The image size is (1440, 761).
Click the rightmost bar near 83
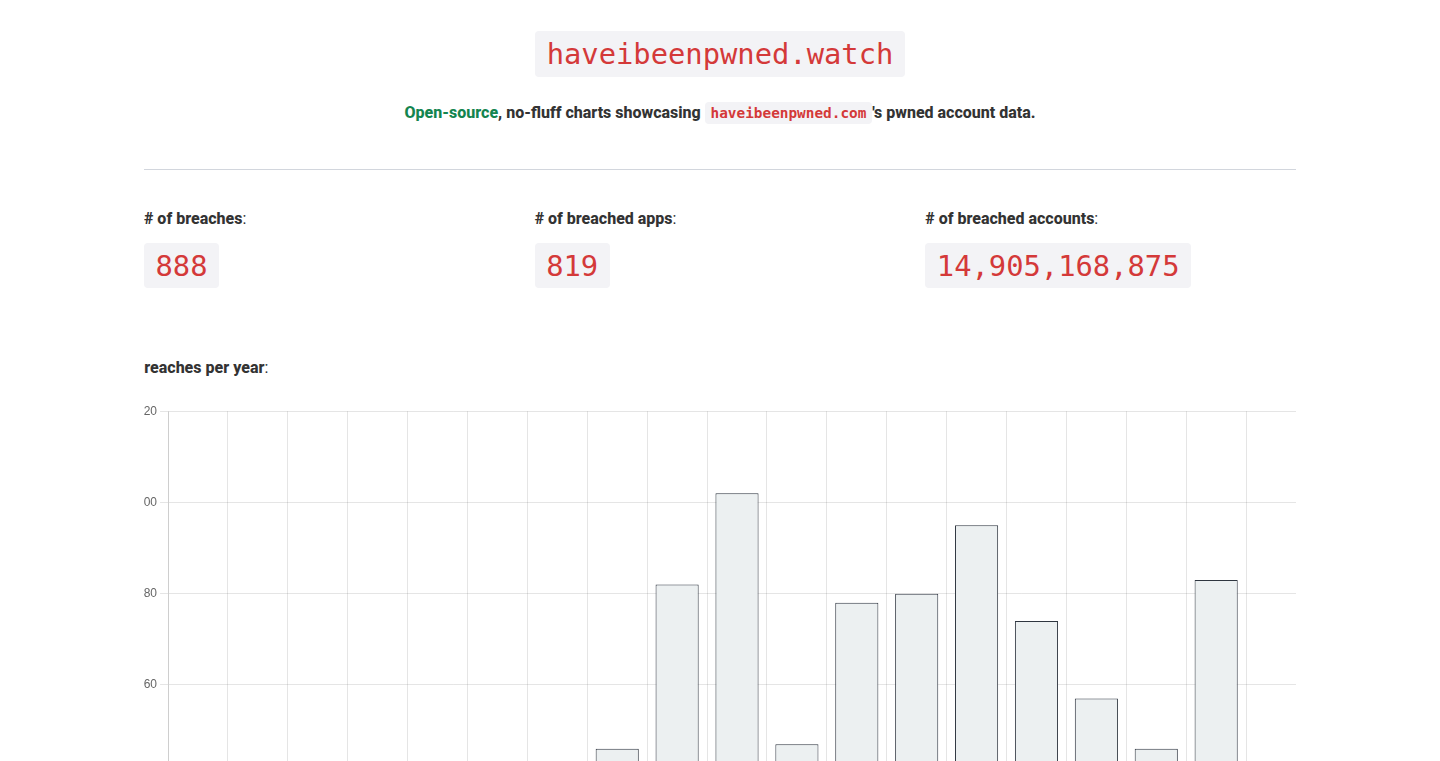(x=1216, y=670)
